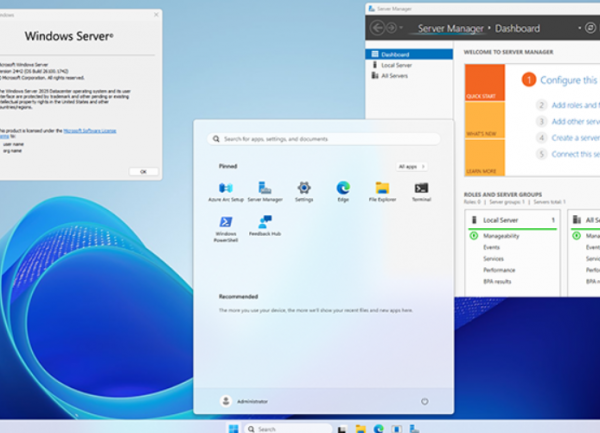Switch to Server Manager on the taskbar

coord(414,429)
